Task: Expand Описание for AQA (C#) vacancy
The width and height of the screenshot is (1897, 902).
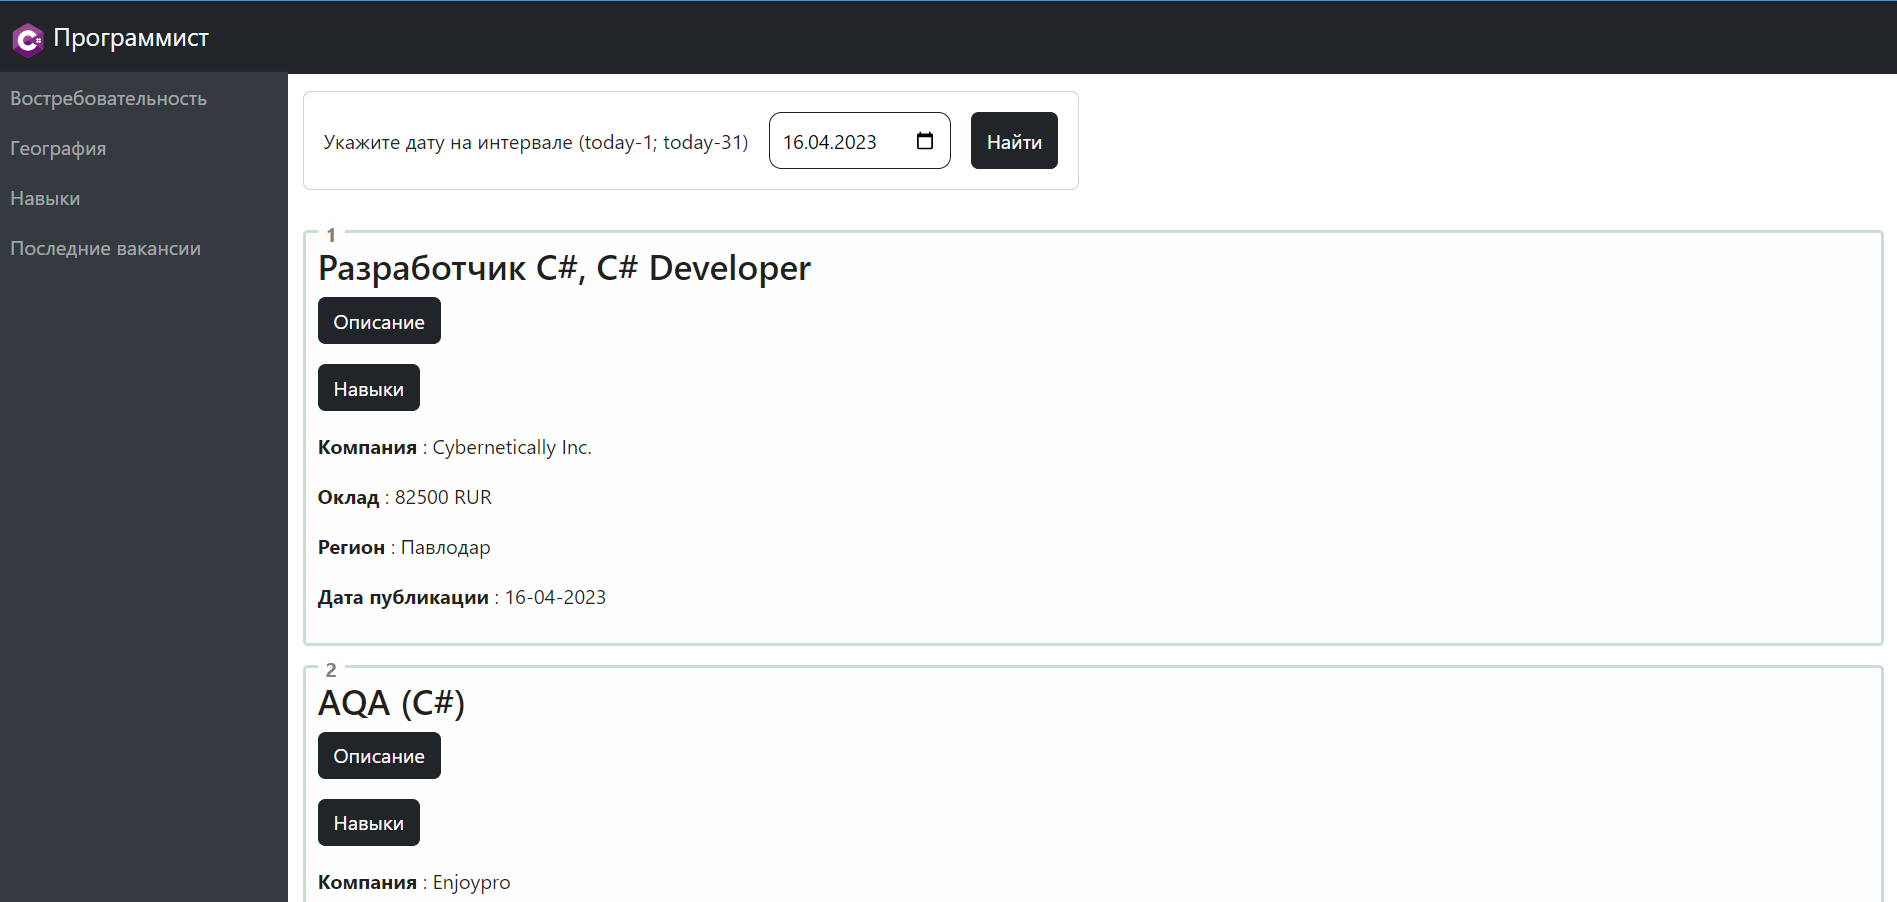Action: coord(379,756)
